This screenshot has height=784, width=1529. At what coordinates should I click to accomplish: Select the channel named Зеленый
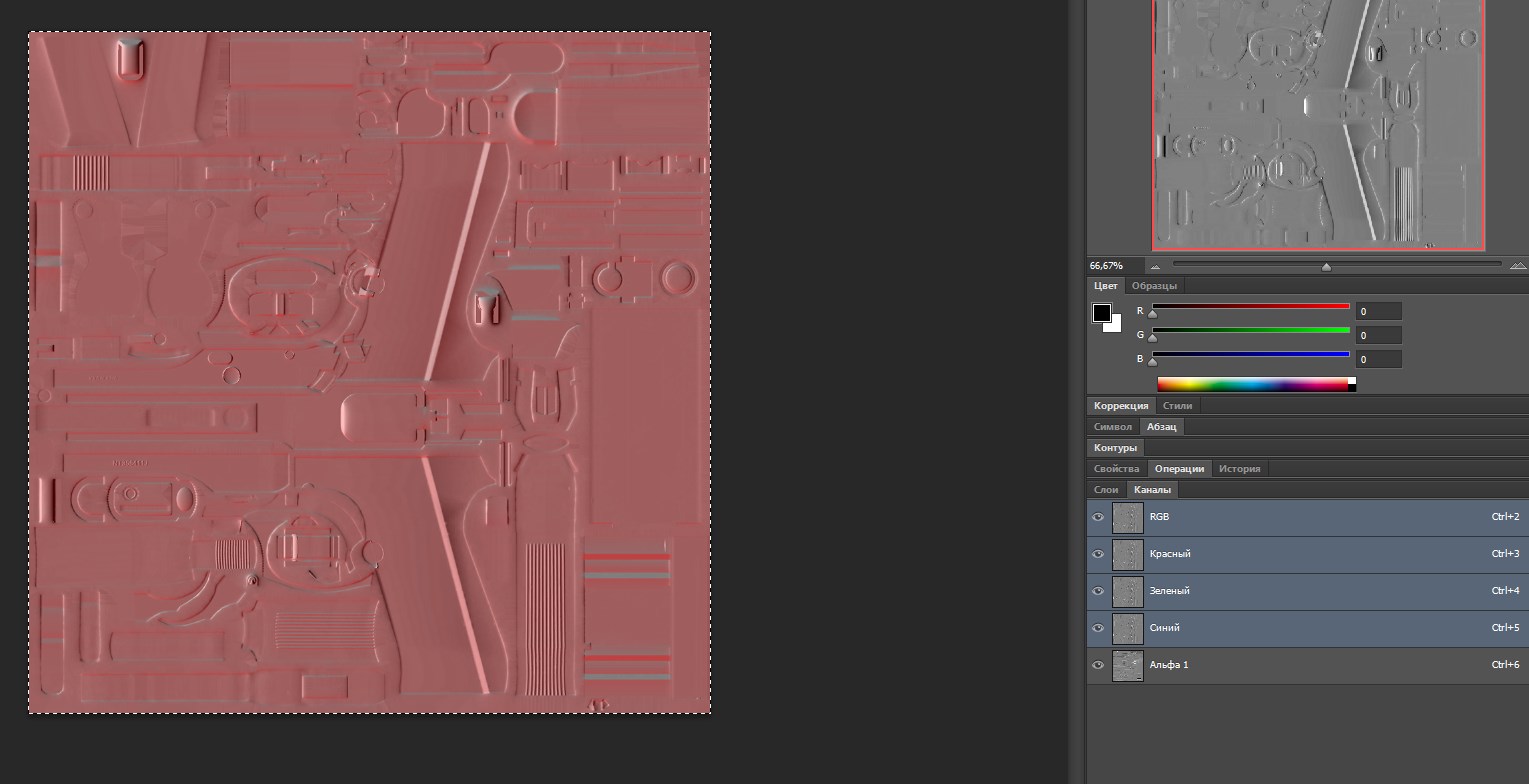point(1307,591)
